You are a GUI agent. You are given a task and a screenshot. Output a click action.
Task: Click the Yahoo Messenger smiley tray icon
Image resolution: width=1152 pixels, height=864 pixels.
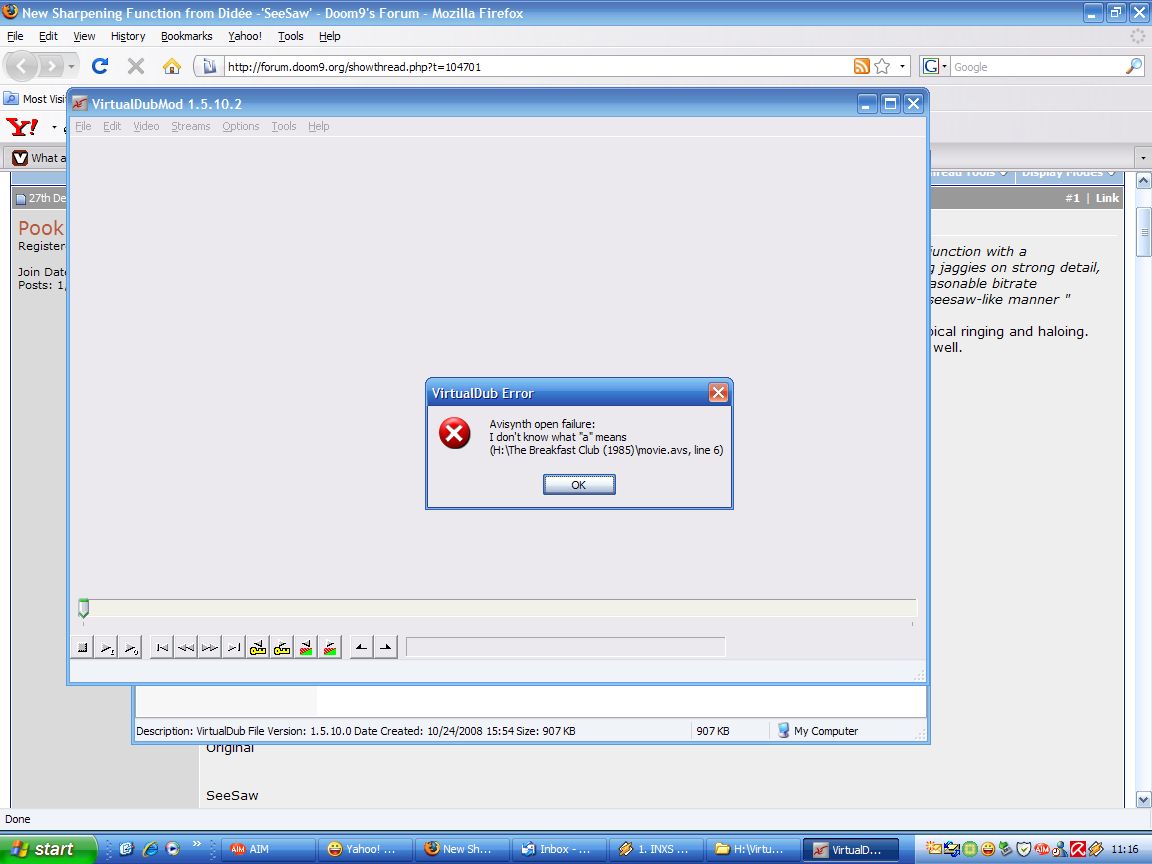(x=988, y=849)
